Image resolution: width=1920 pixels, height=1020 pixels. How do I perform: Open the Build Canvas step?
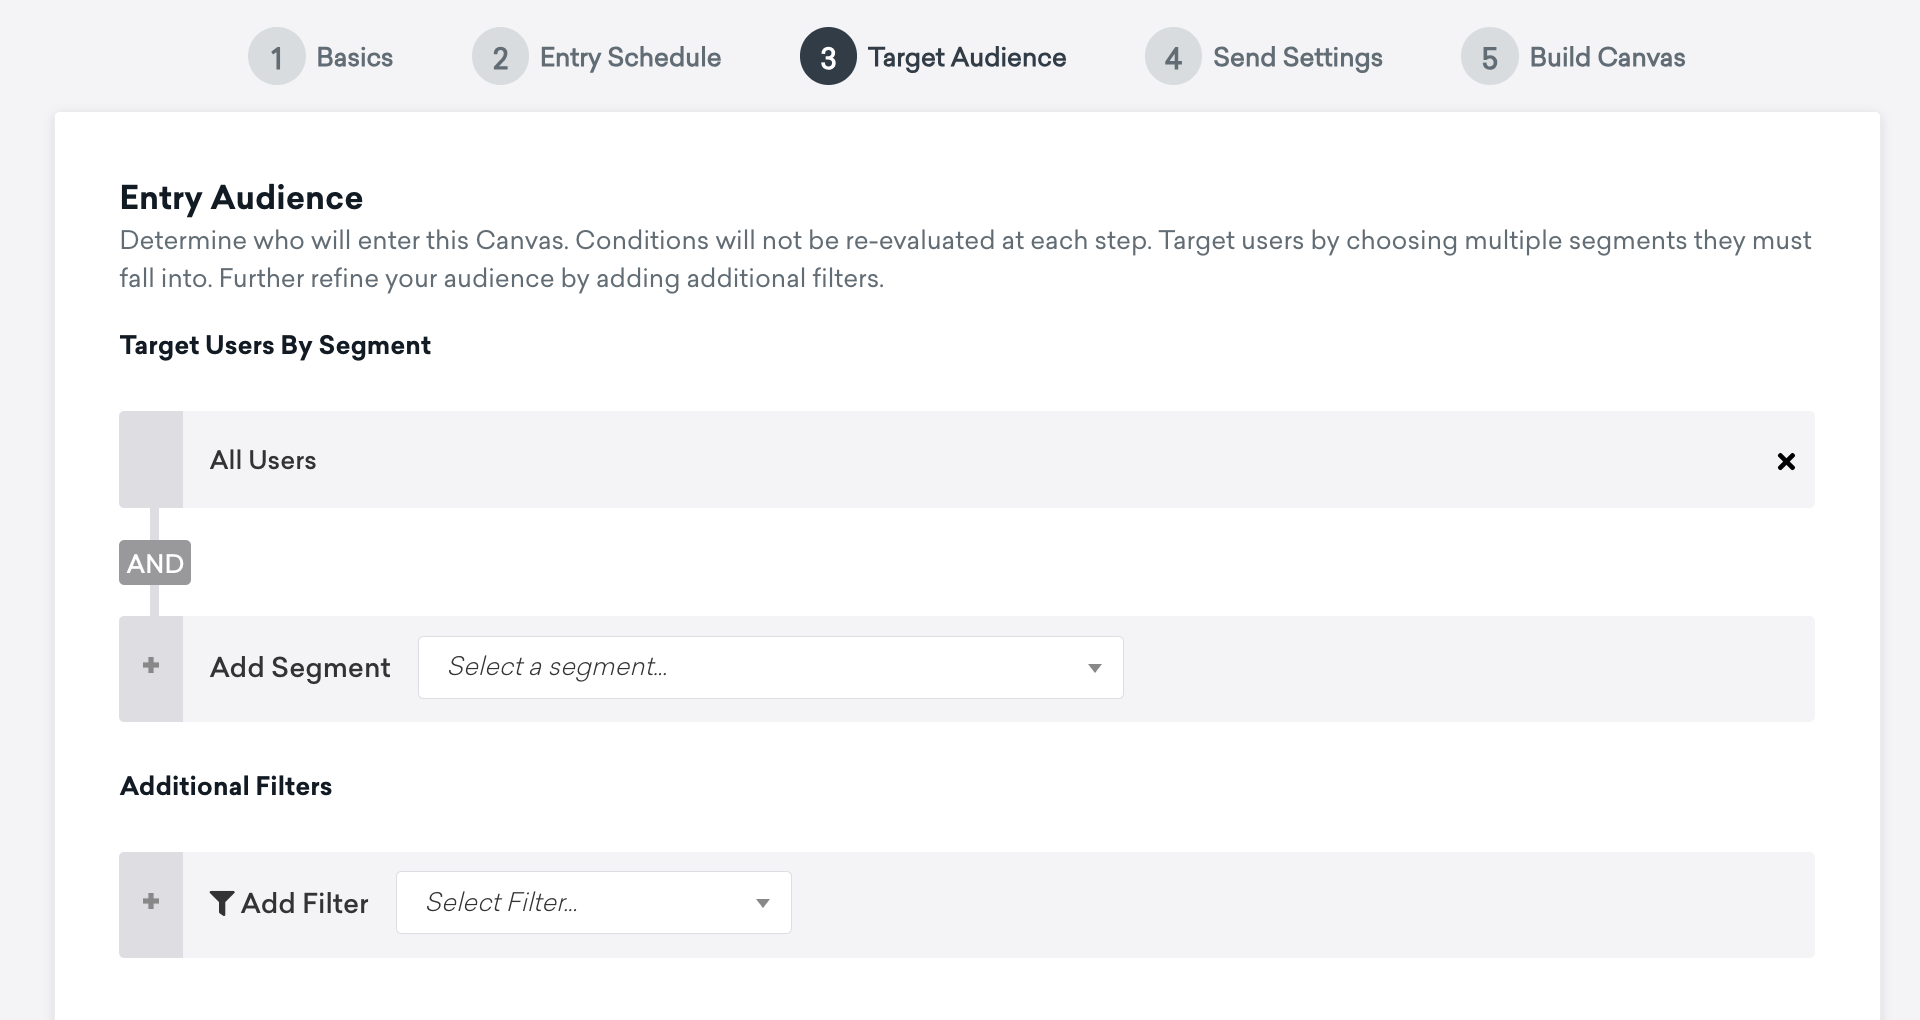[x=1573, y=57]
